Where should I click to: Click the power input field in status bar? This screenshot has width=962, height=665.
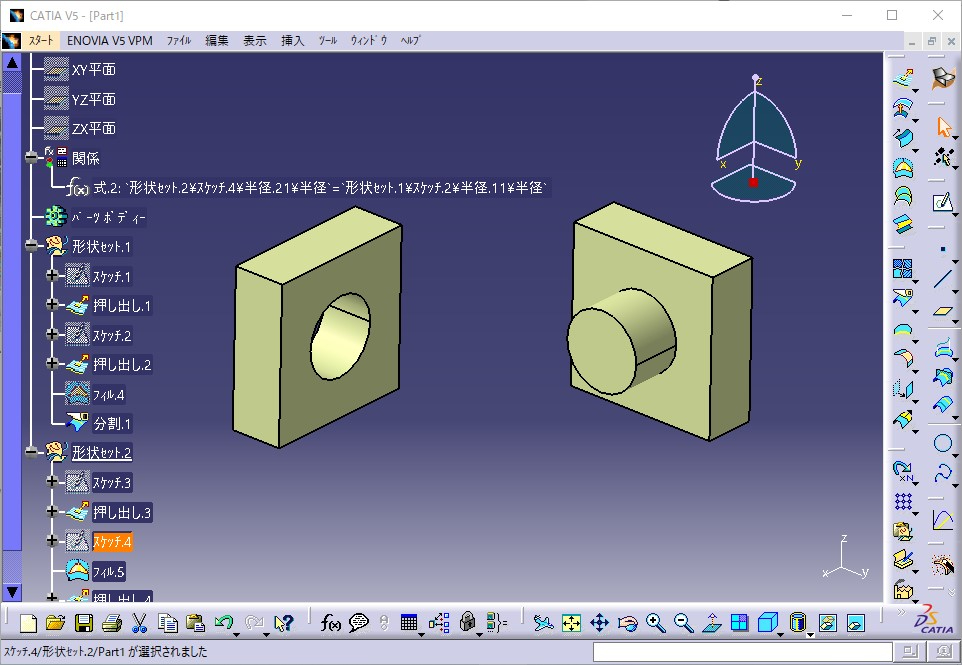point(742,652)
